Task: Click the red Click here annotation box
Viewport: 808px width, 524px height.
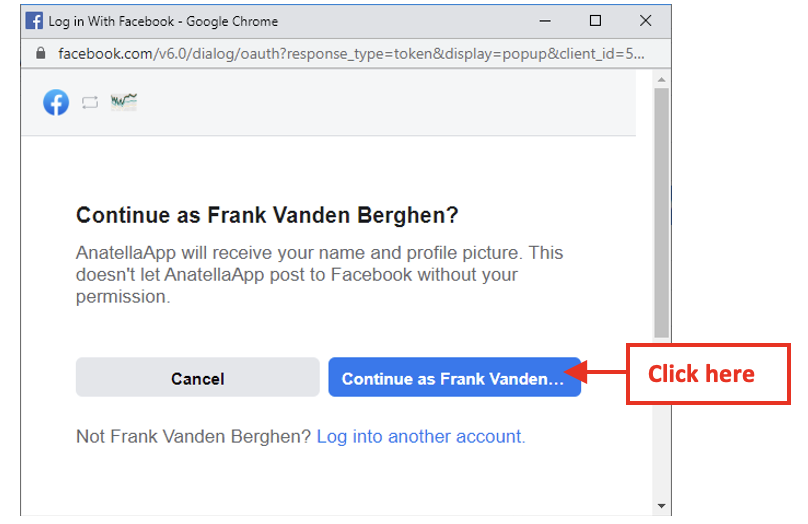Action: (708, 374)
